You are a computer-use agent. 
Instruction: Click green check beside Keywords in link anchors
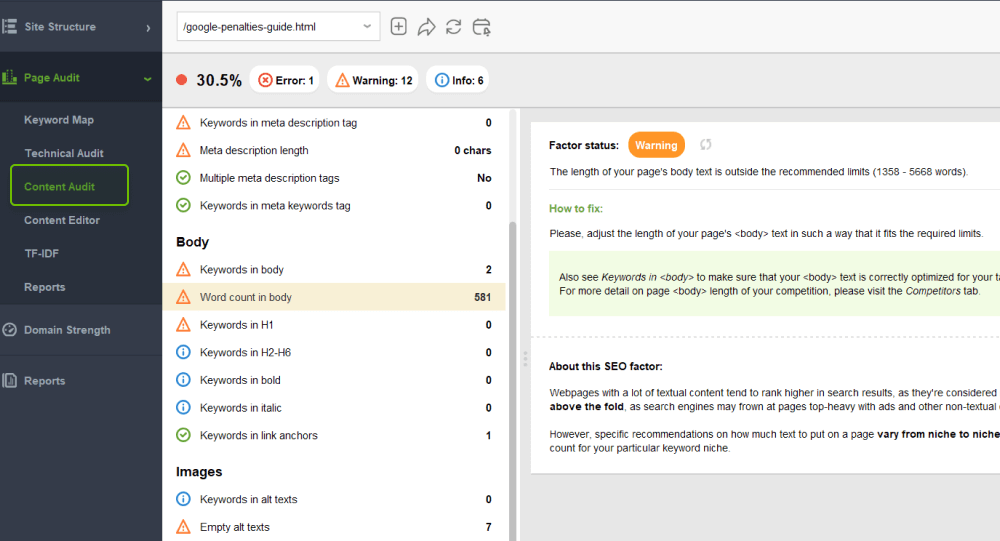(183, 435)
